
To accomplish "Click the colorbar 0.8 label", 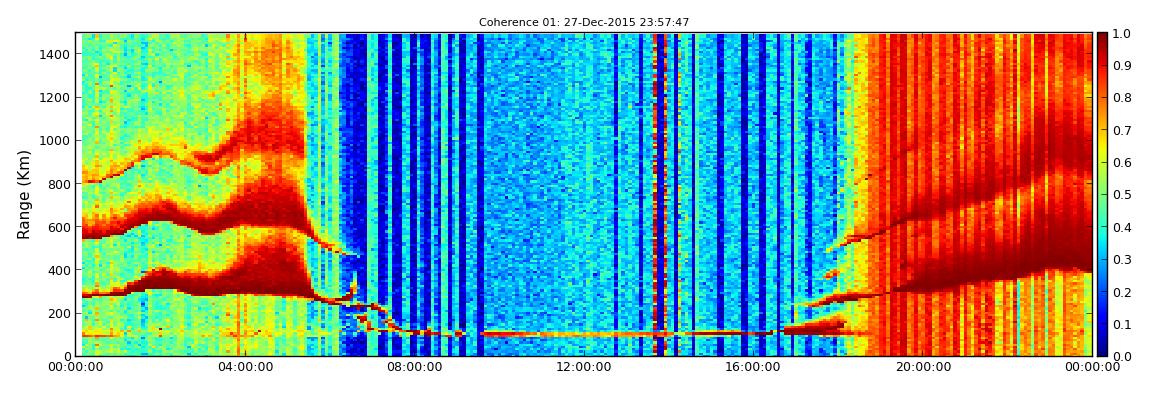I will click(1122, 98).
